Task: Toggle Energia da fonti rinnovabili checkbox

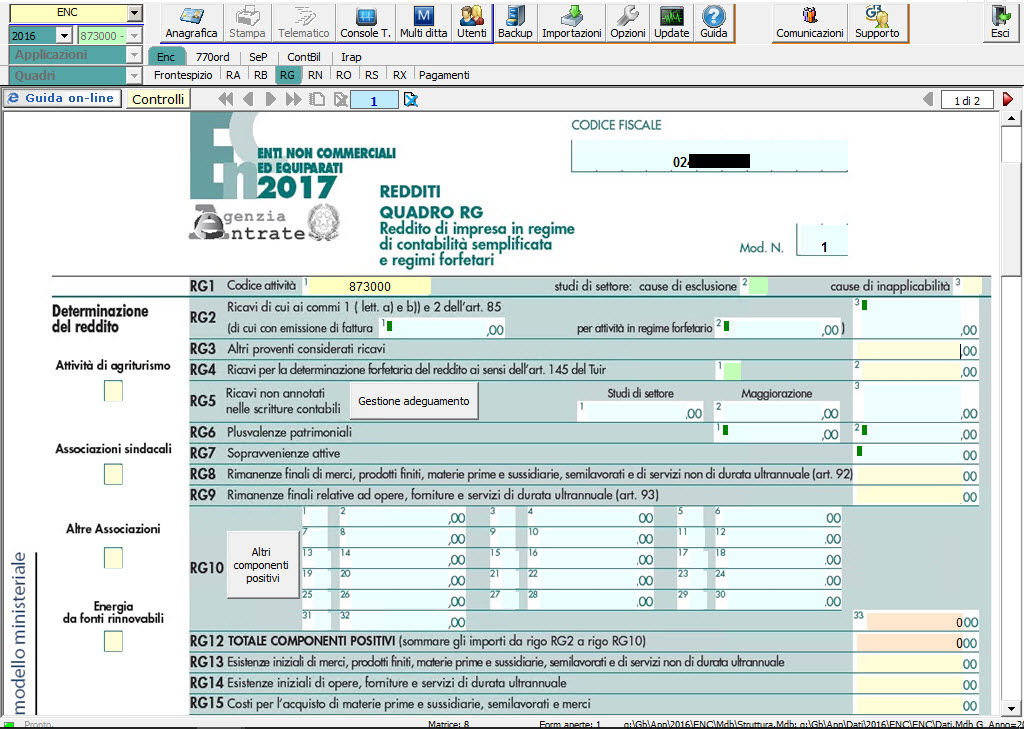Action: [x=113, y=641]
